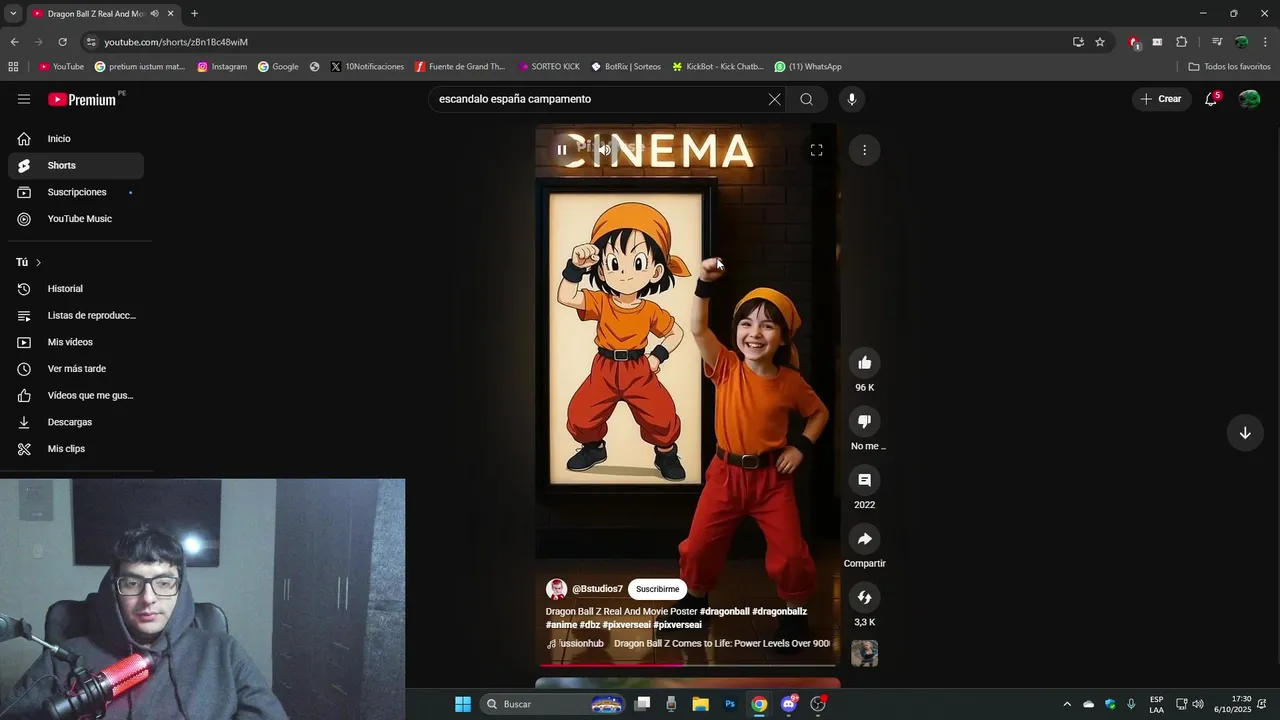
Task: Click the Suscribirme button
Action: click(657, 589)
